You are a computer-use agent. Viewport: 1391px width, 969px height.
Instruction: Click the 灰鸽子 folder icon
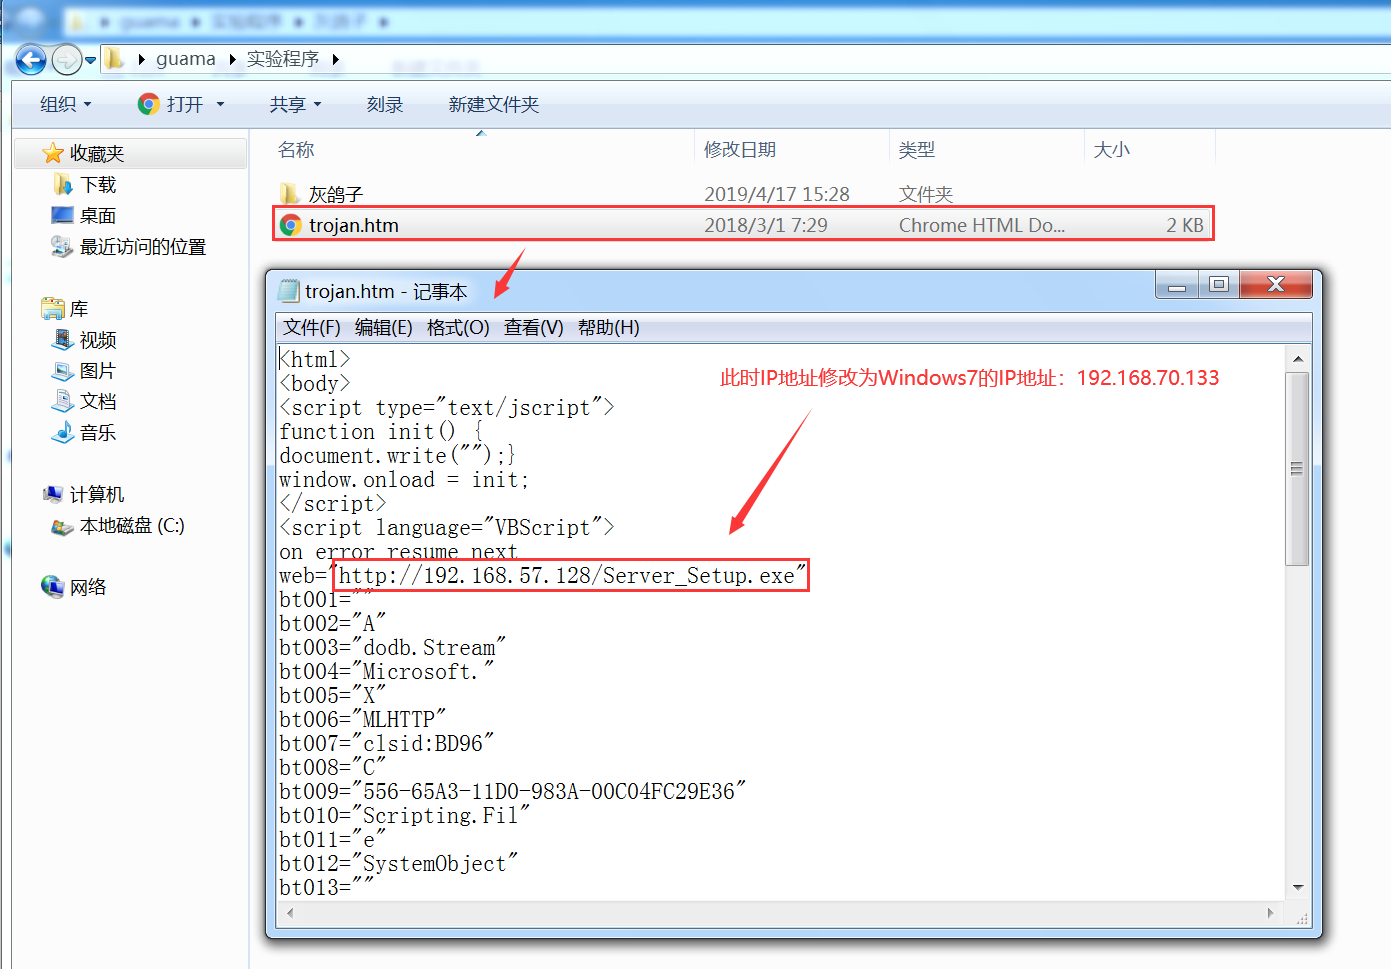point(290,193)
